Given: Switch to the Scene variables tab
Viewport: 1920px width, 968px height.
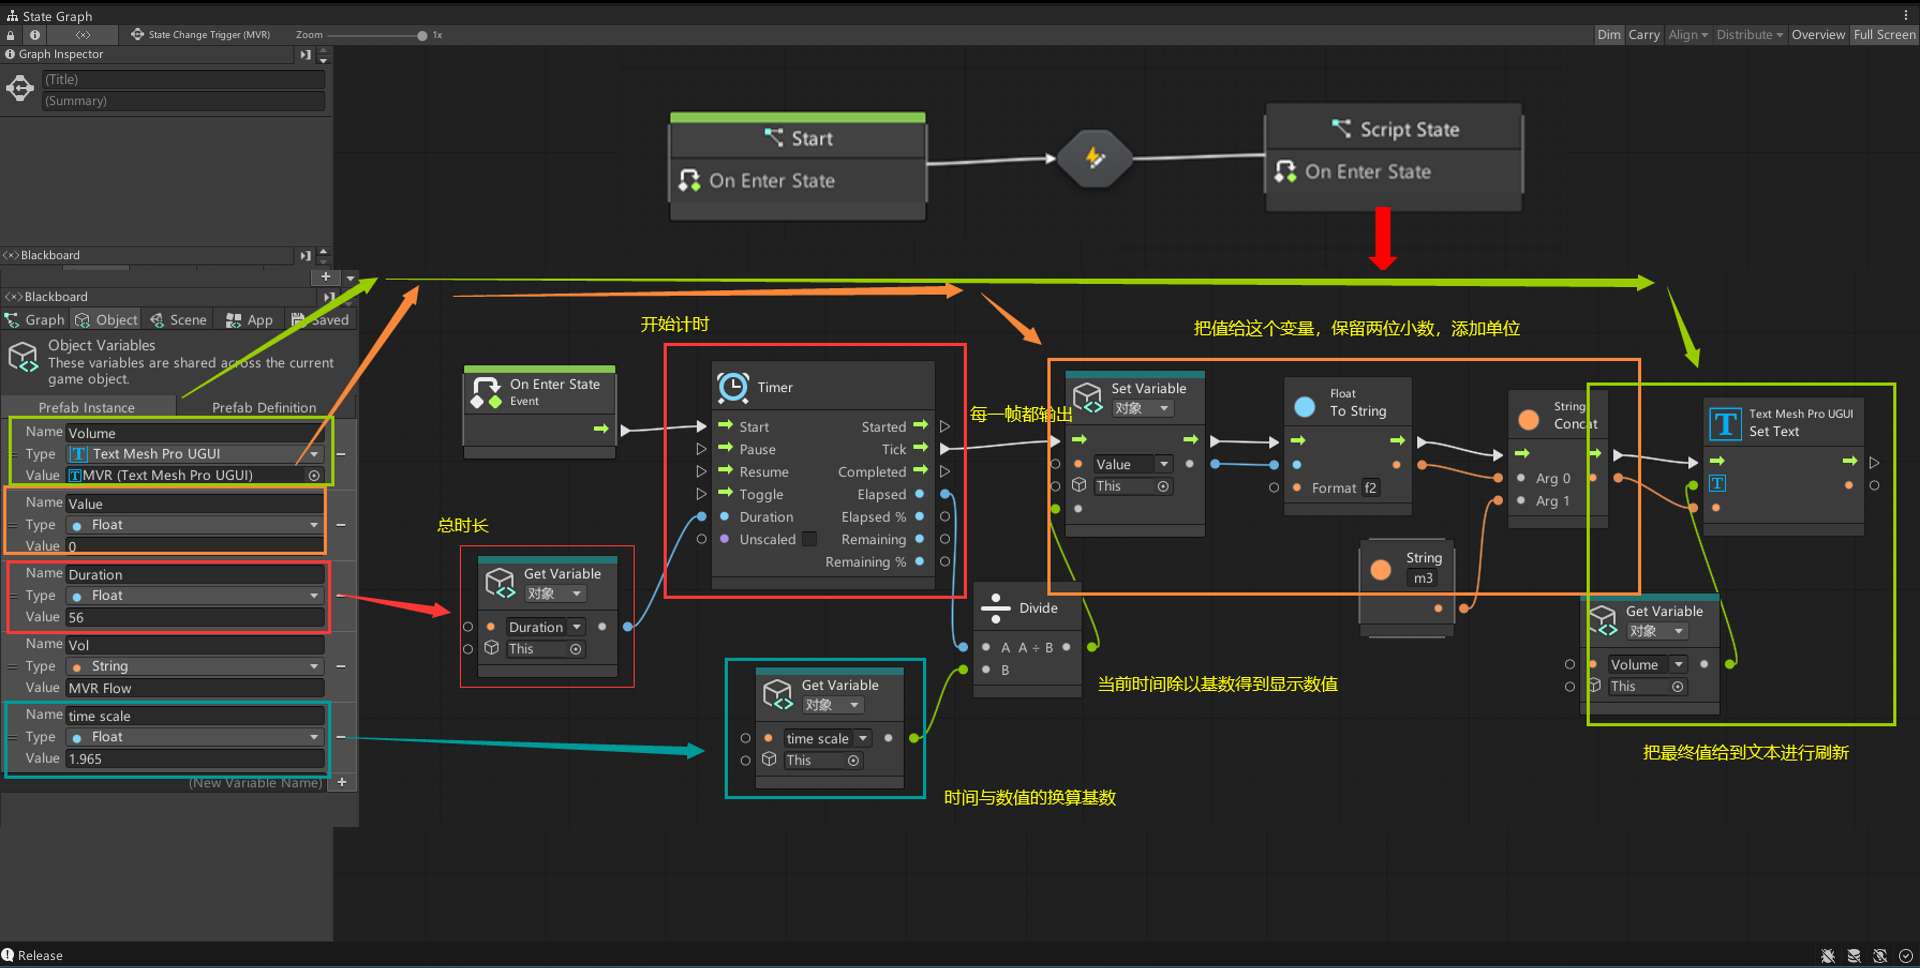Looking at the screenshot, I should pyautogui.click(x=178, y=320).
